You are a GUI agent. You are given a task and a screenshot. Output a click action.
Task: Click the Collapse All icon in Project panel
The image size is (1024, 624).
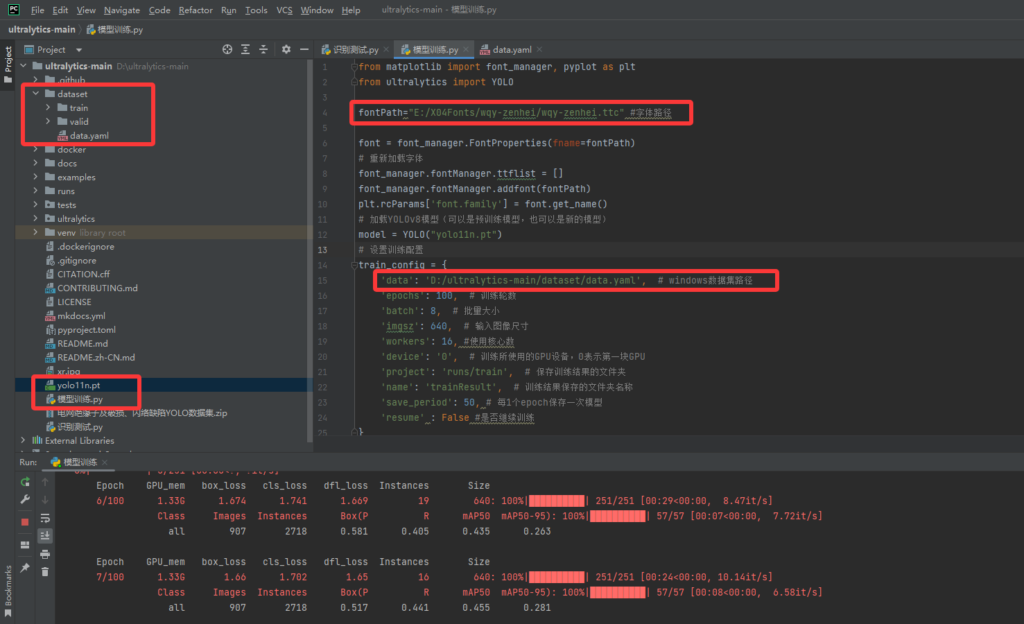[263, 50]
